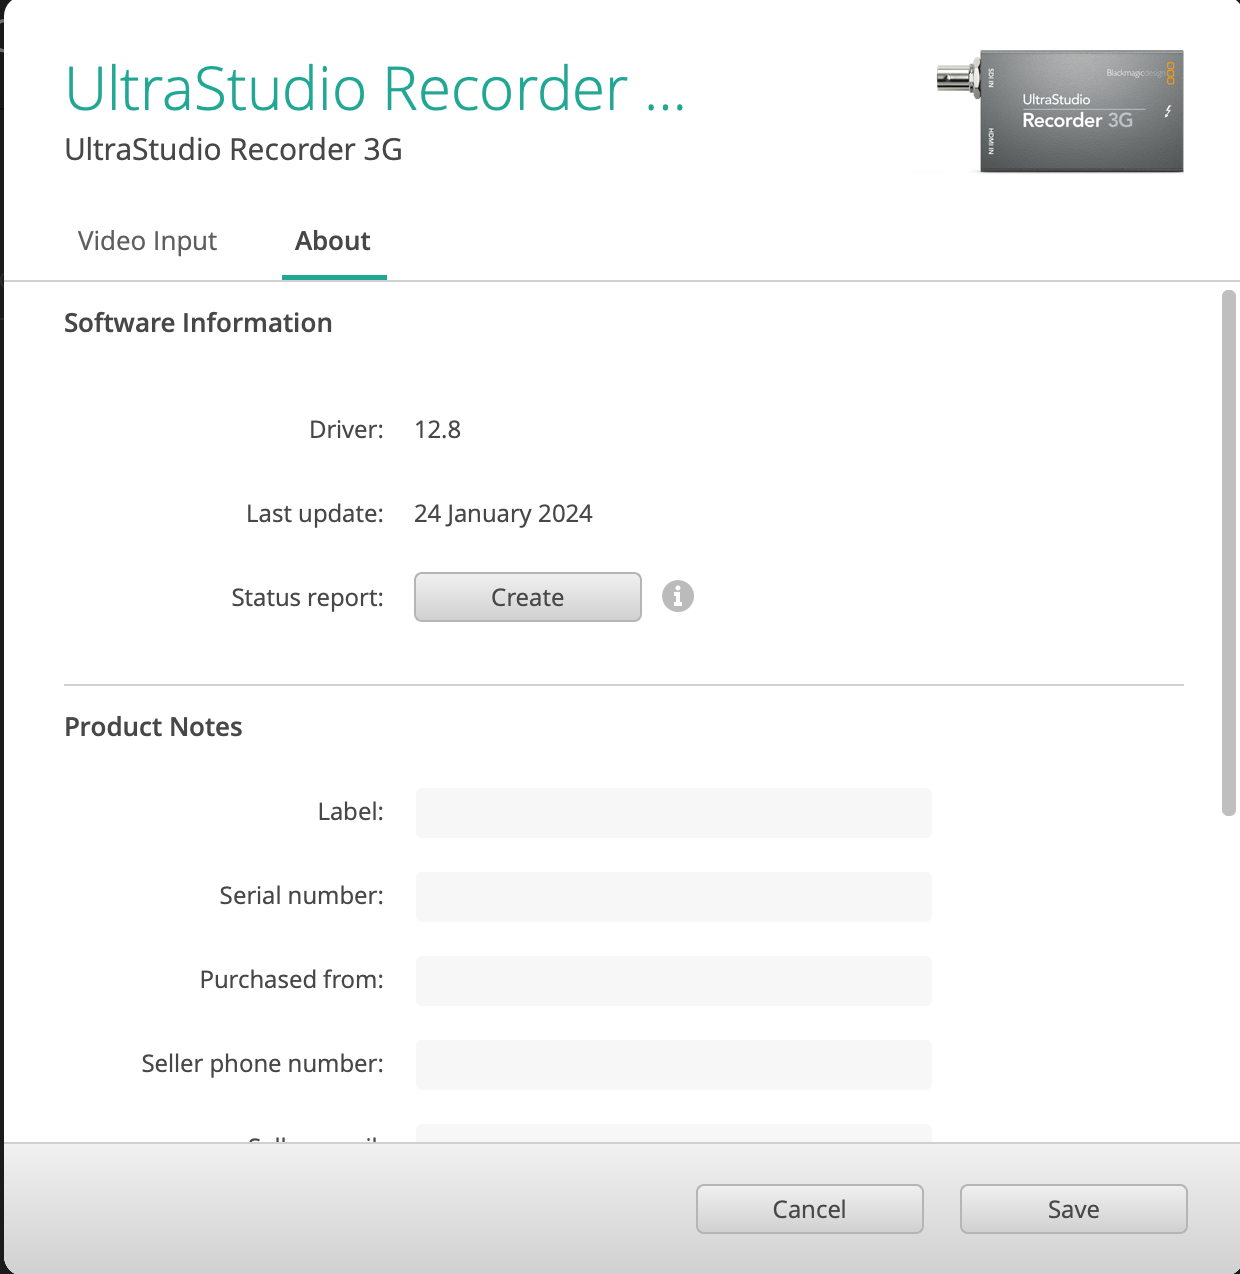Cancel the dialog changes
The width and height of the screenshot is (1240, 1274).
coord(810,1209)
